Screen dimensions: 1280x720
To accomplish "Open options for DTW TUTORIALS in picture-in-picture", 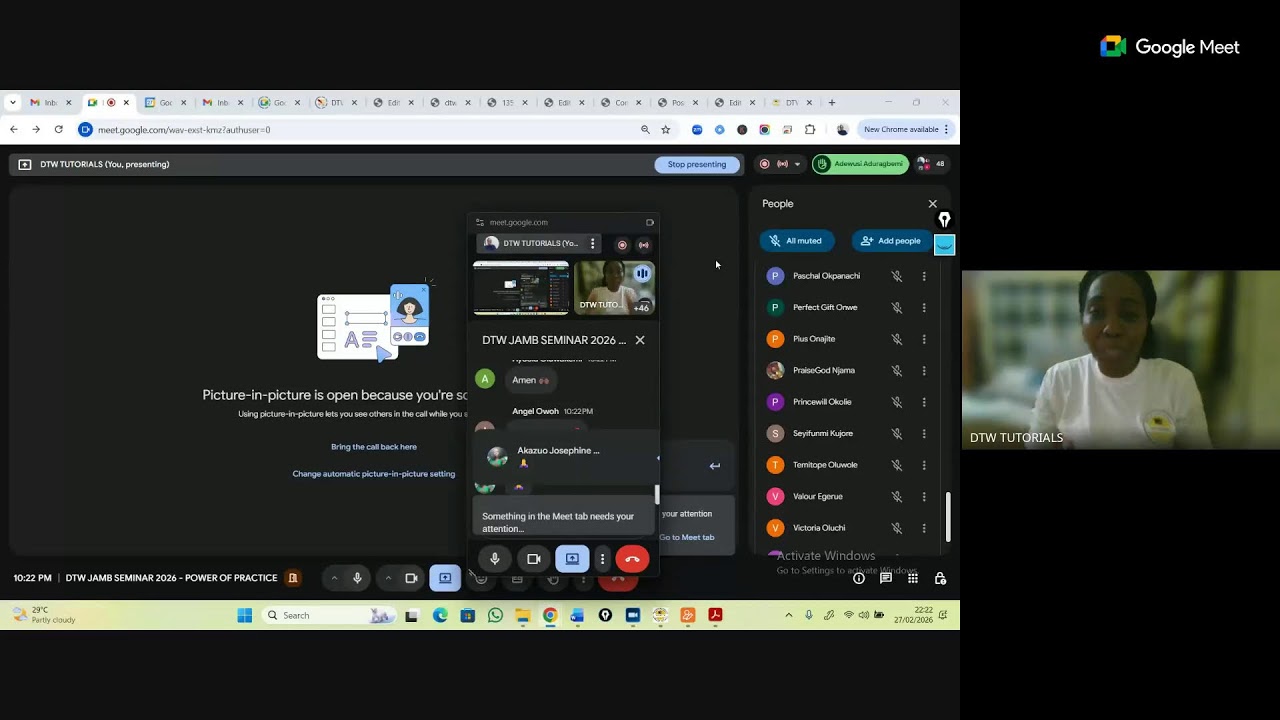I will (592, 244).
